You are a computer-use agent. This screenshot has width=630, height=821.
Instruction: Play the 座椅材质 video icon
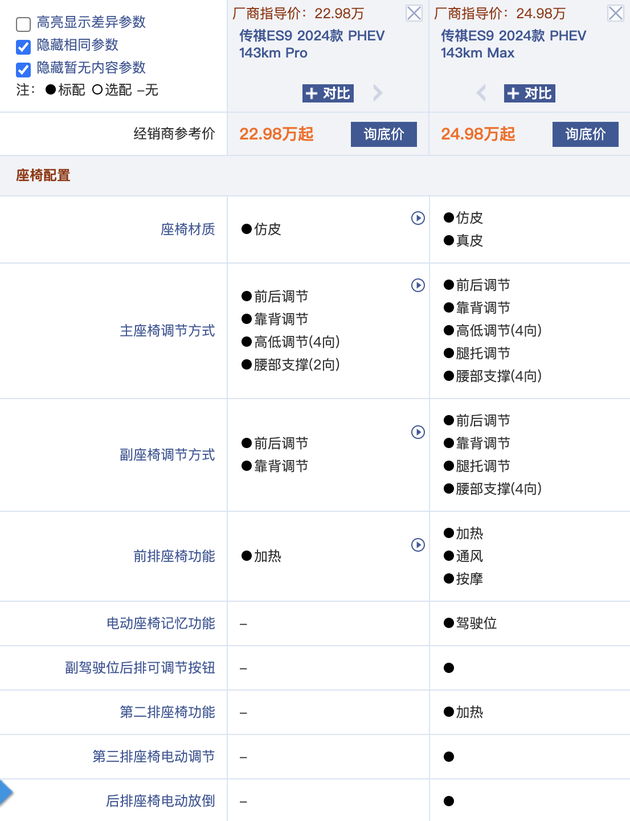(x=418, y=218)
